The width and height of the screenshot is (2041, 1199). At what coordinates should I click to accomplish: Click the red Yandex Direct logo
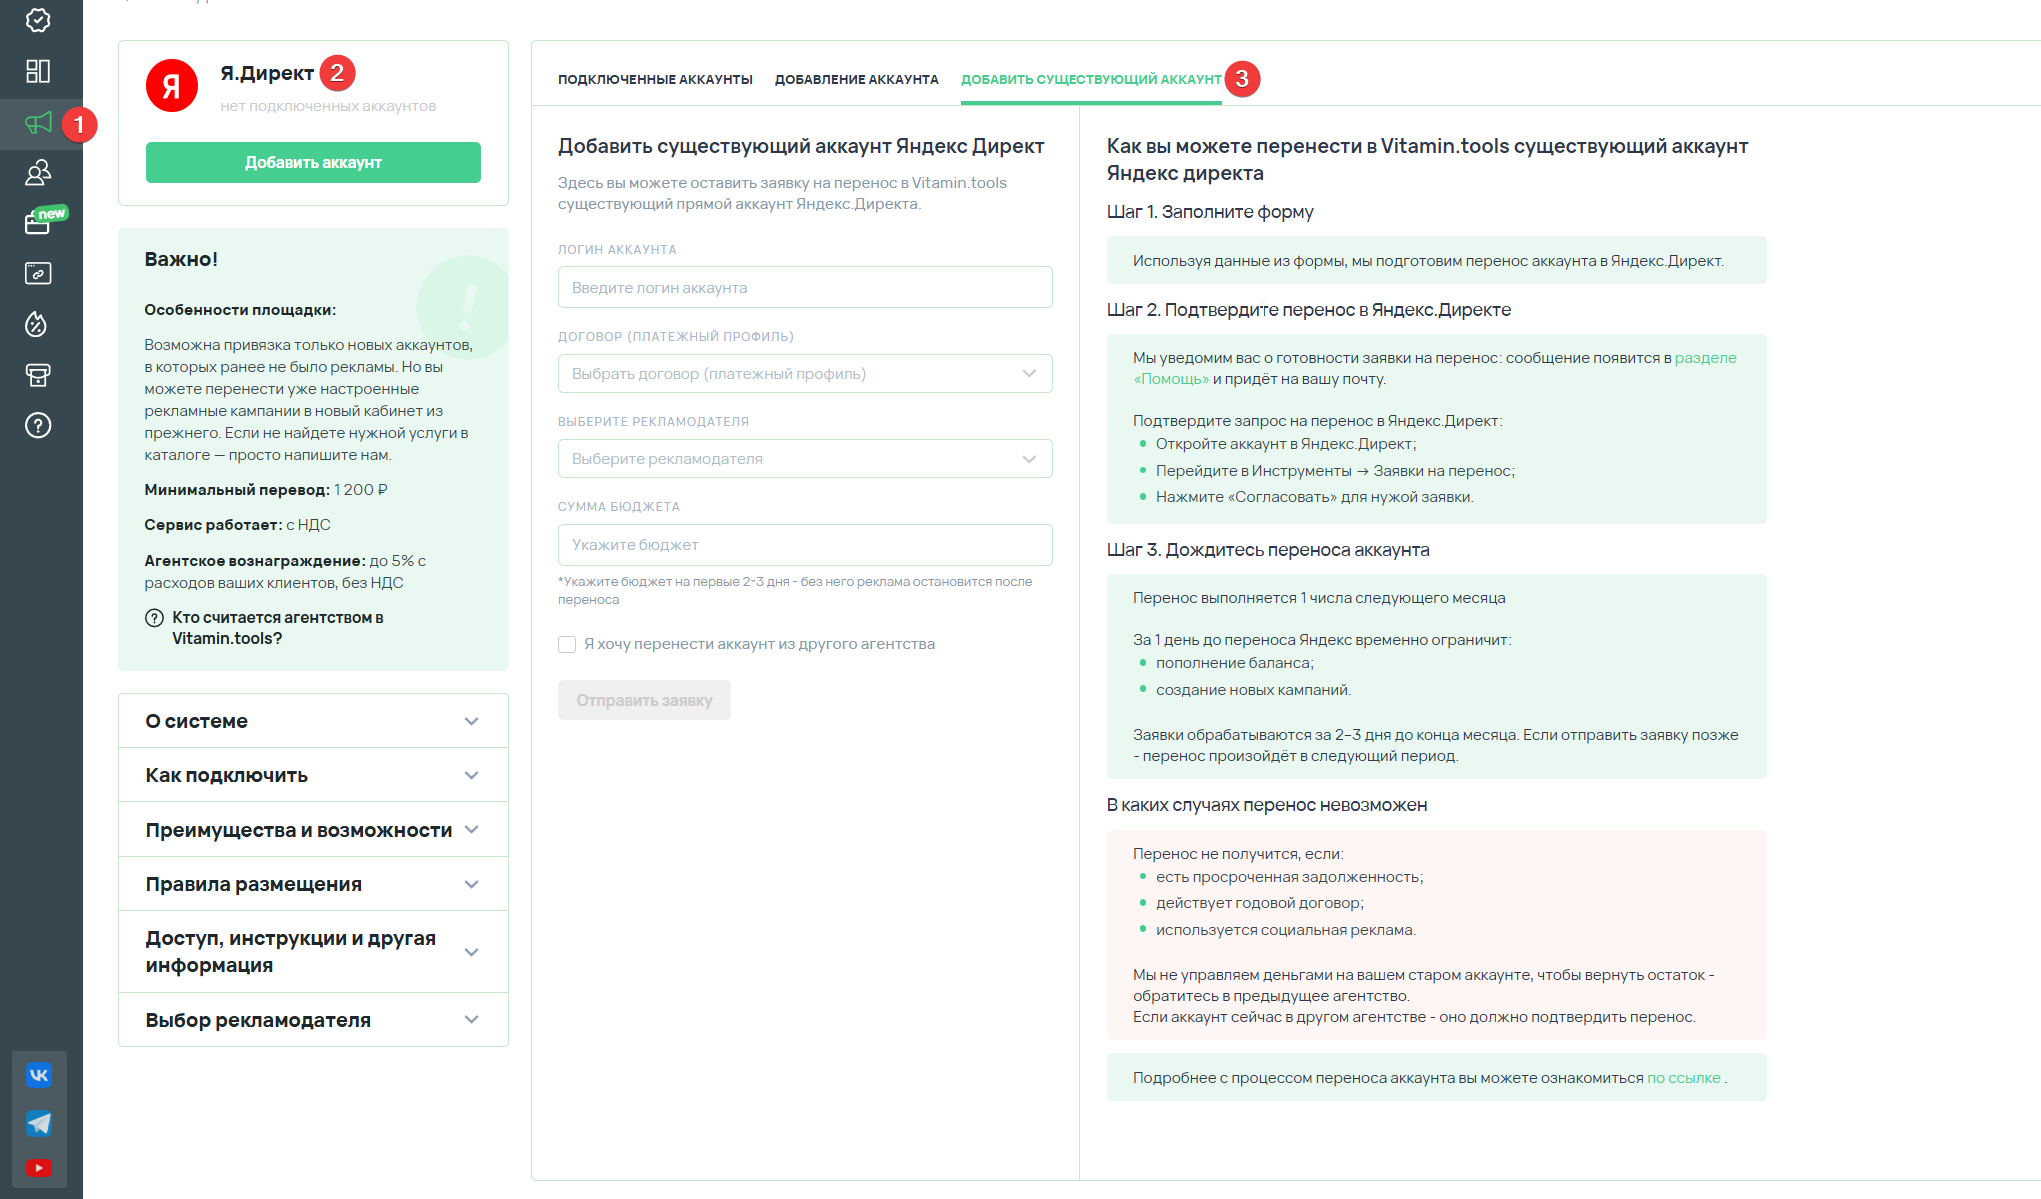point(172,86)
